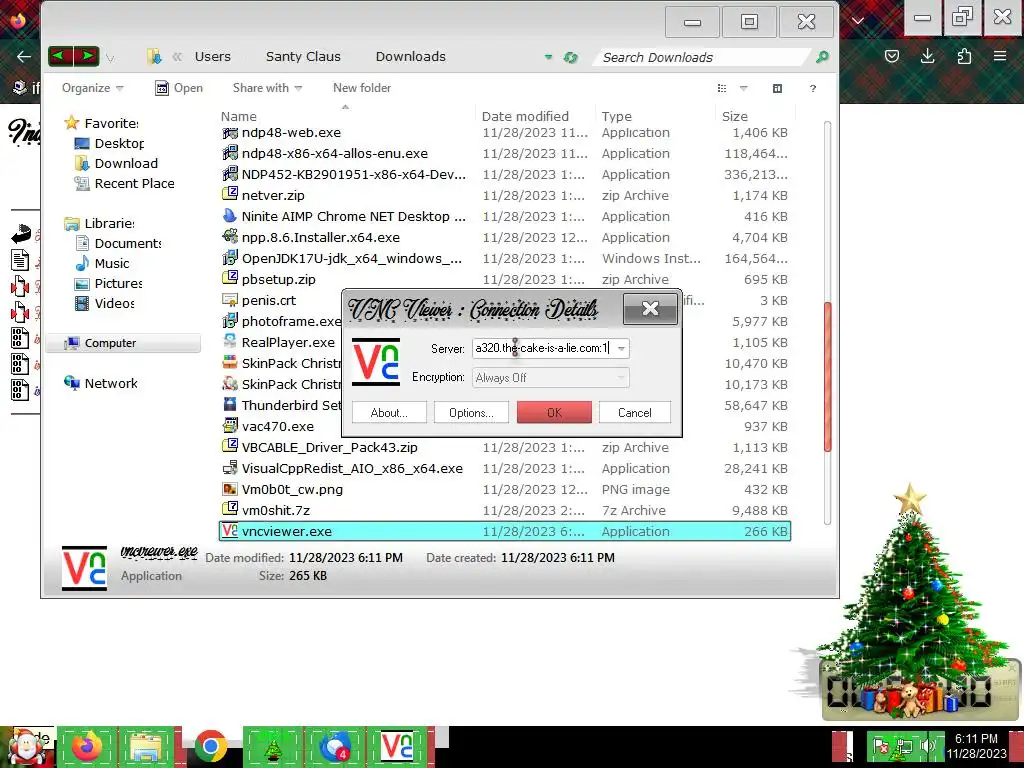
Task: Cancel the VNC connection dialog
Action: tap(635, 413)
